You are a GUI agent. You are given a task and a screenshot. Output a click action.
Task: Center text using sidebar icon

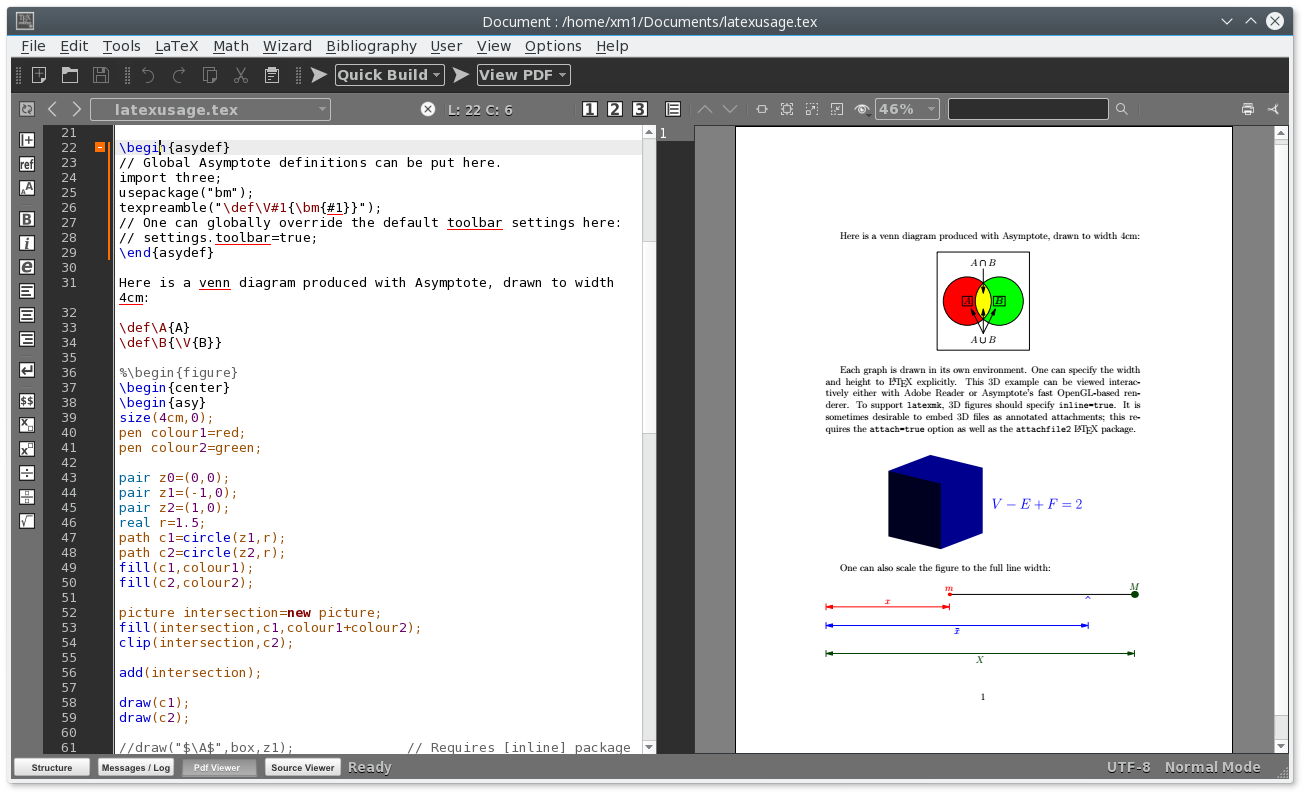pyautogui.click(x=27, y=315)
